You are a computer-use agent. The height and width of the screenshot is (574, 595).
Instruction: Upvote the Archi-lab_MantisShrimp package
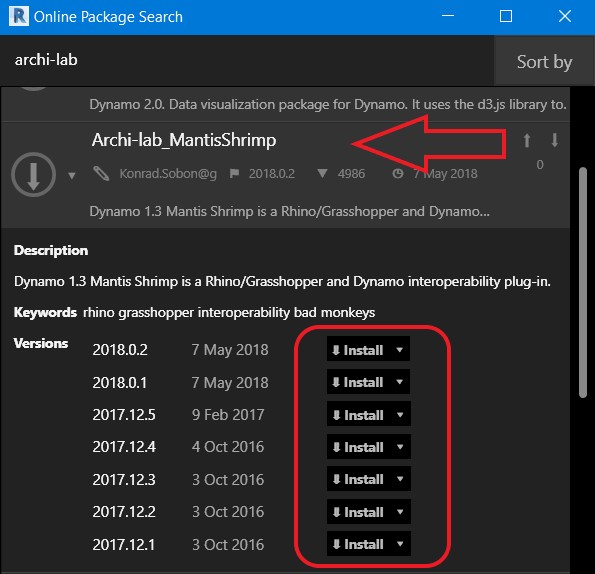pos(527,140)
